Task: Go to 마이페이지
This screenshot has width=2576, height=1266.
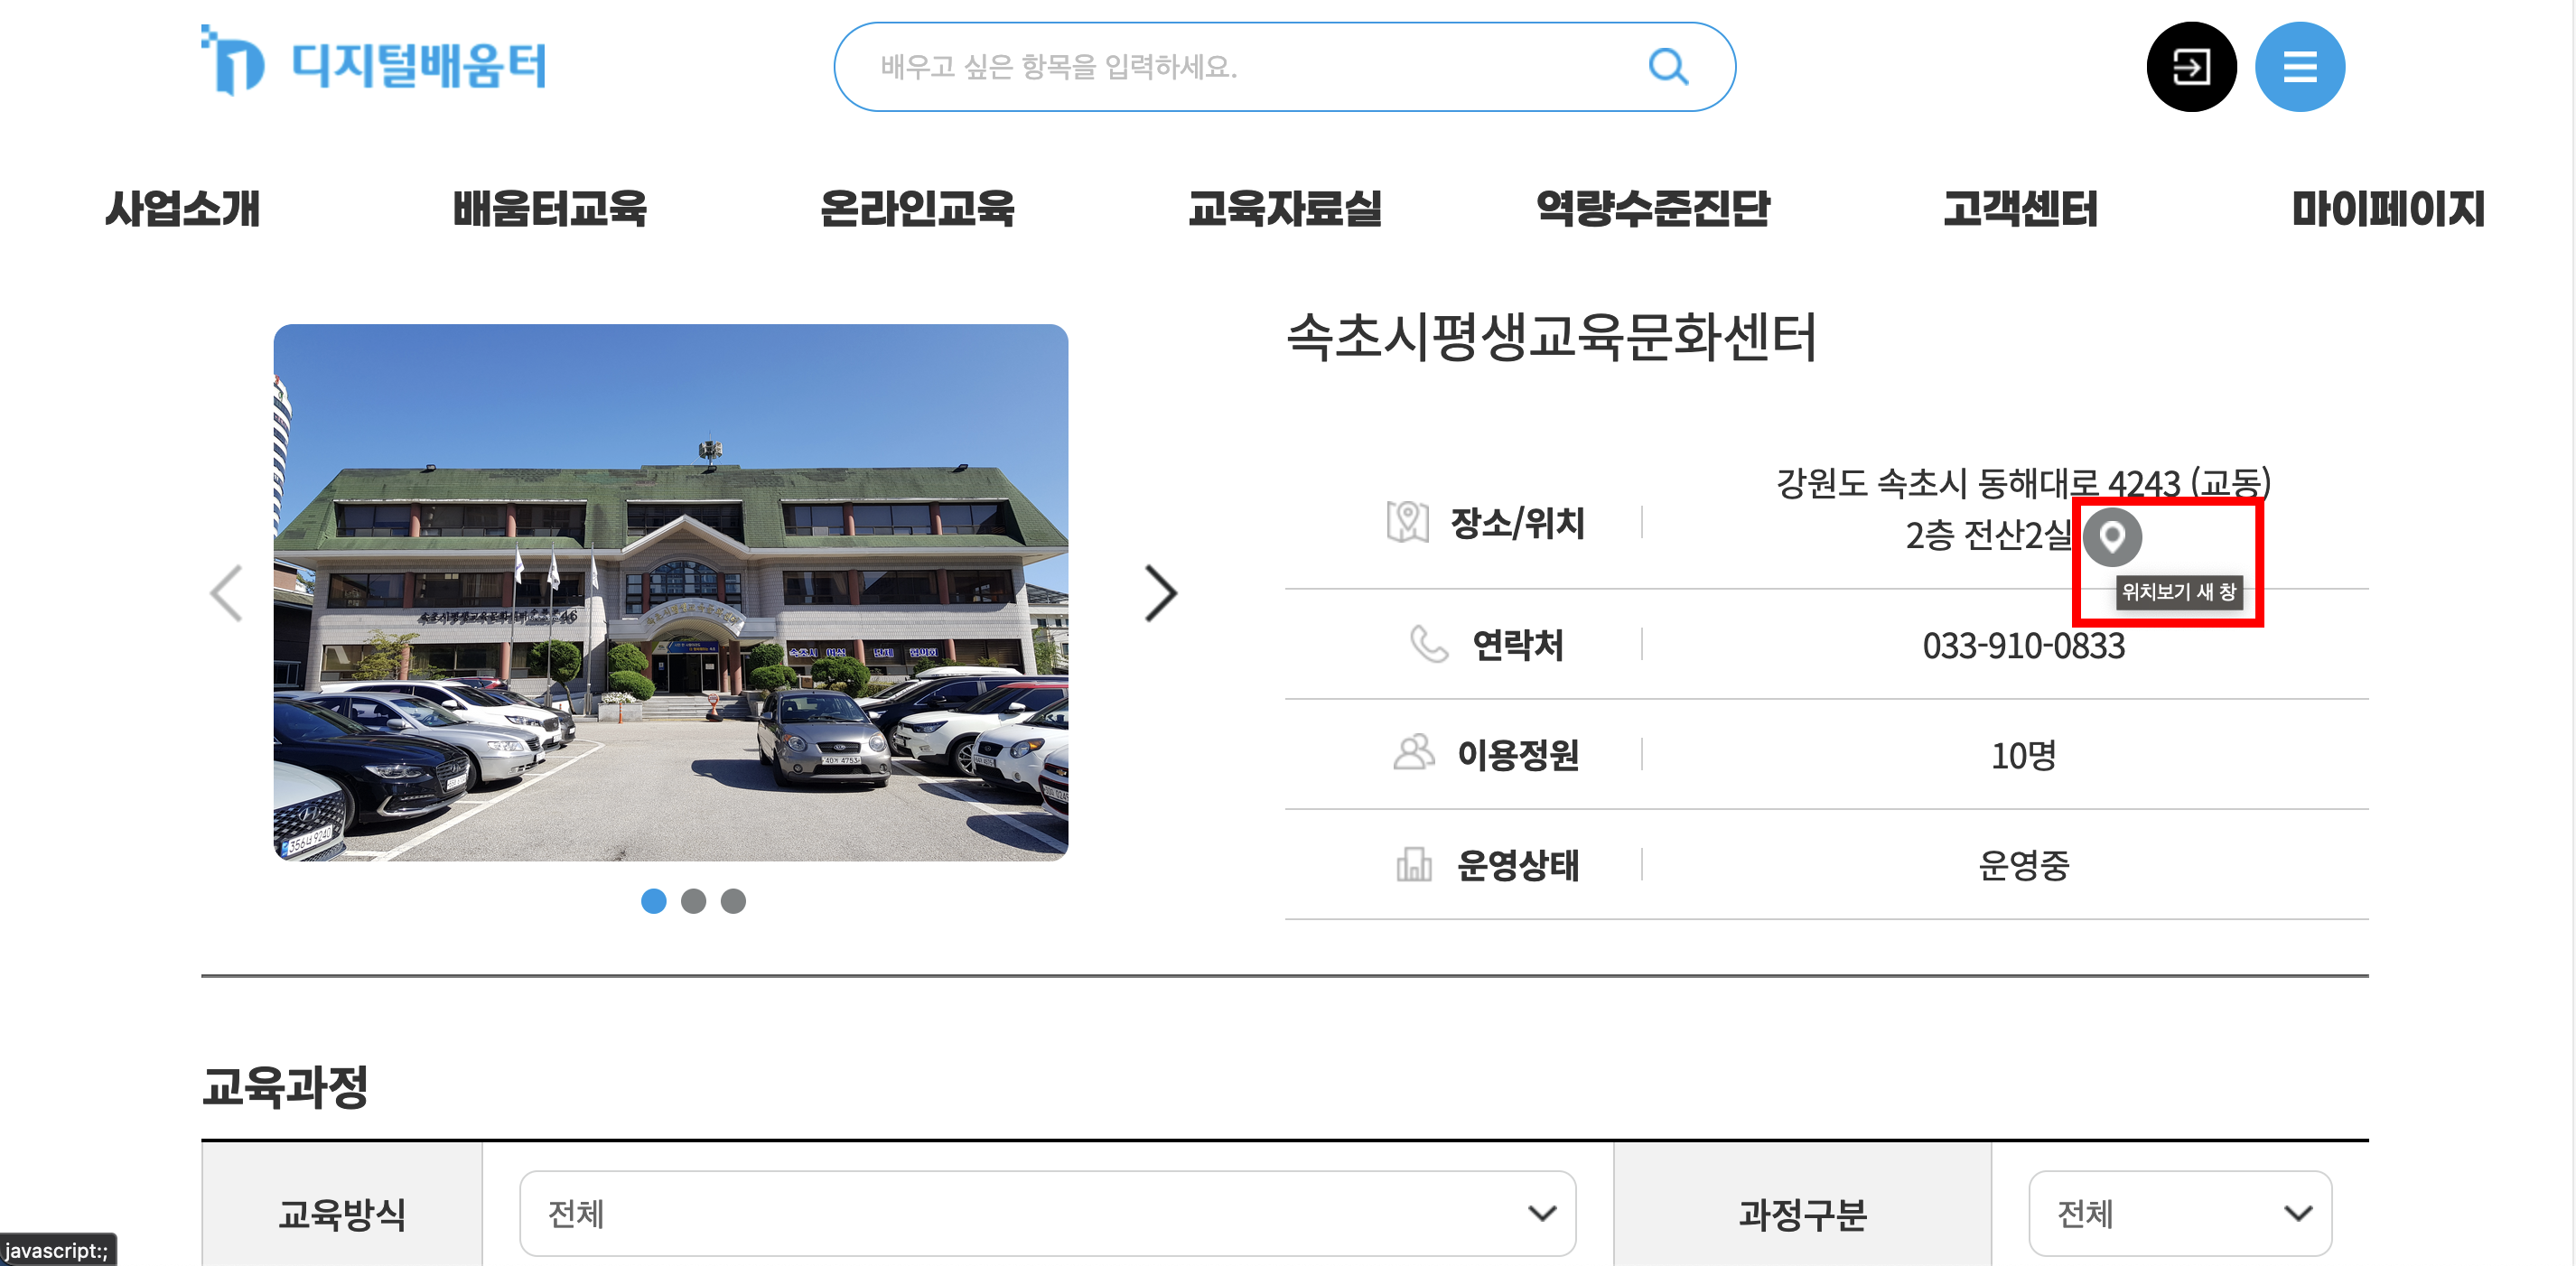Action: 2387,208
